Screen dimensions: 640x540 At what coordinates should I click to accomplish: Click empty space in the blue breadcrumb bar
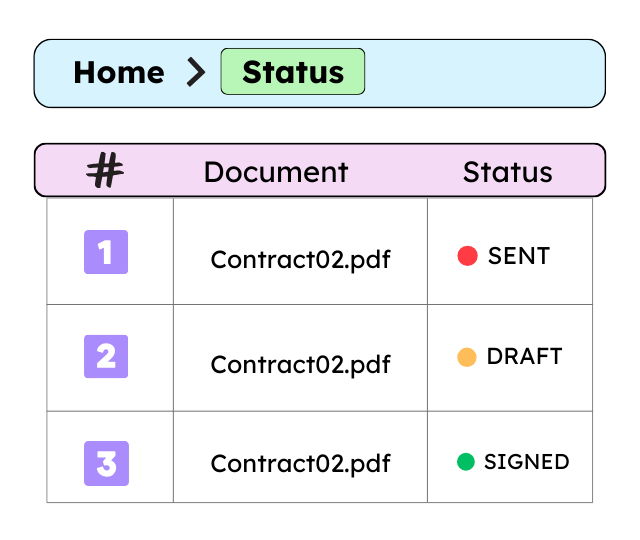480,72
